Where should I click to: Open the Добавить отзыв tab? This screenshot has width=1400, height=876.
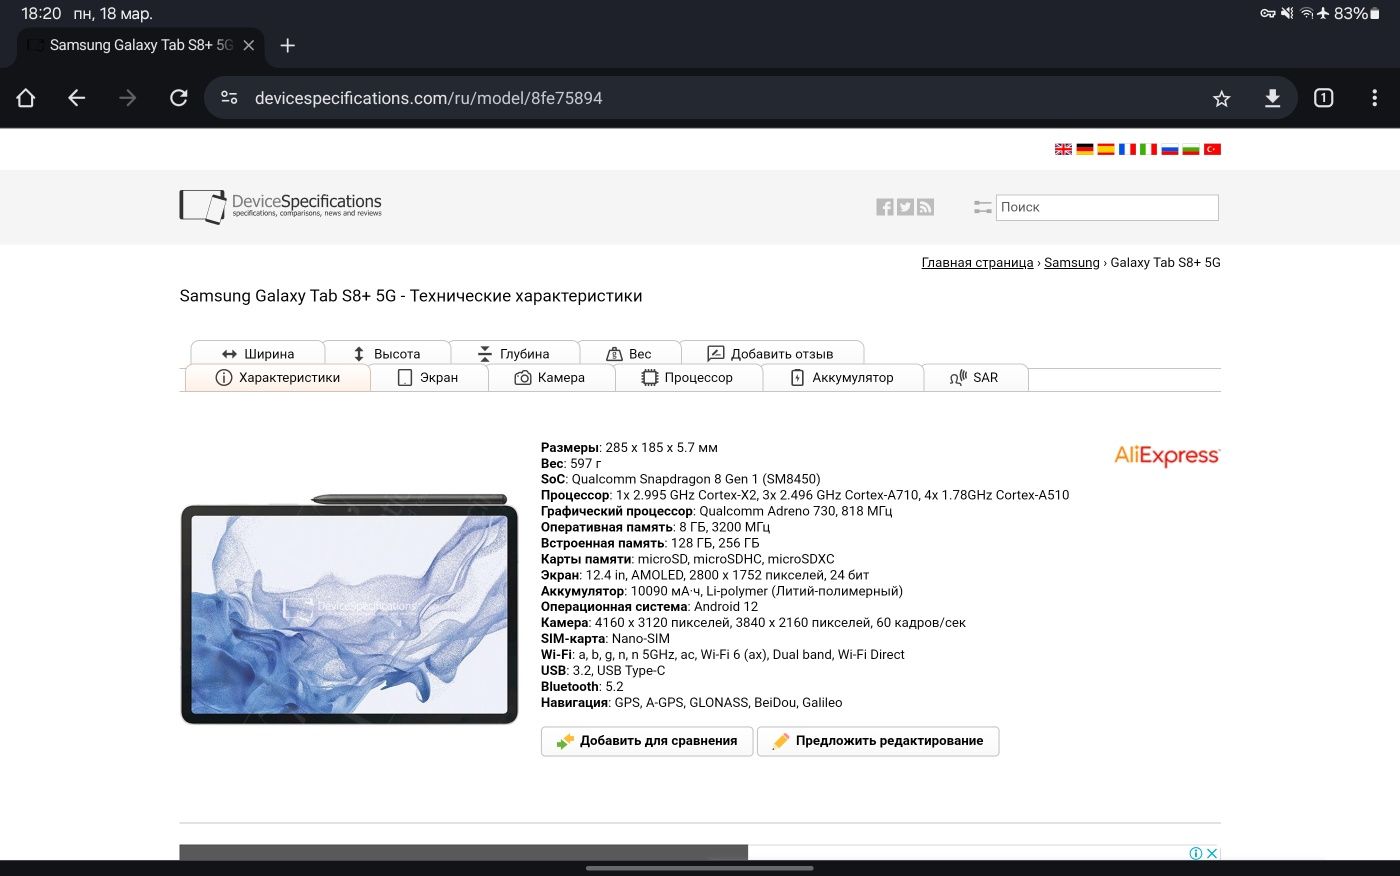tap(771, 353)
